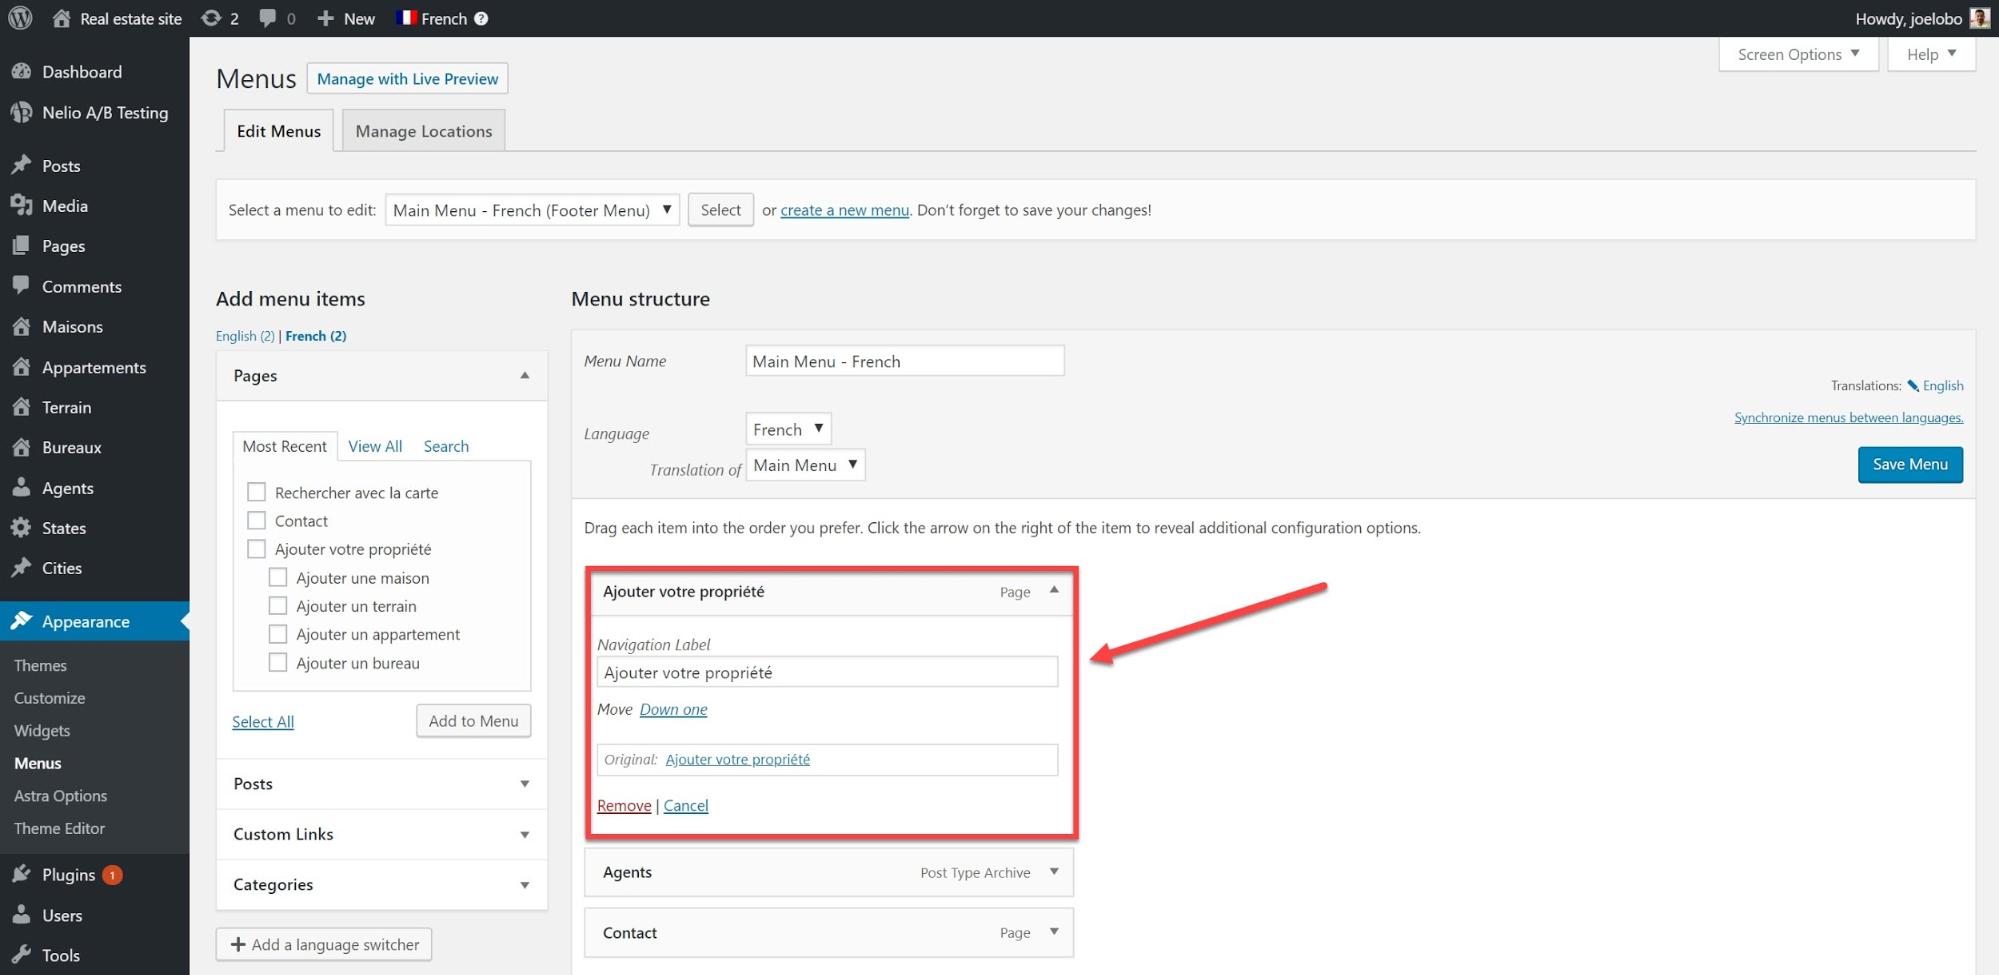Switch to the View All pages tab

[x=375, y=446]
